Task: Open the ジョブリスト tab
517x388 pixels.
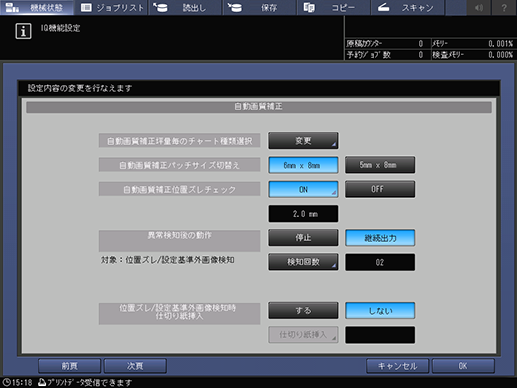Action: tap(112, 7)
